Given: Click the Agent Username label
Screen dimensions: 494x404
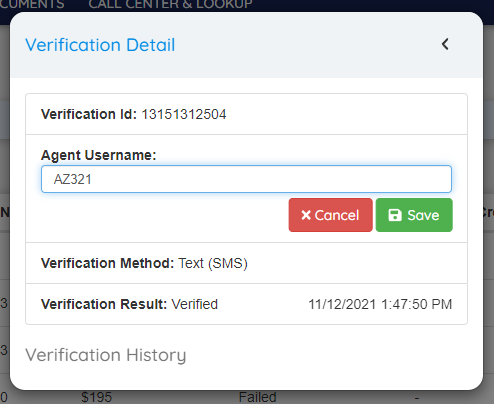Looking at the screenshot, I should [99, 155].
